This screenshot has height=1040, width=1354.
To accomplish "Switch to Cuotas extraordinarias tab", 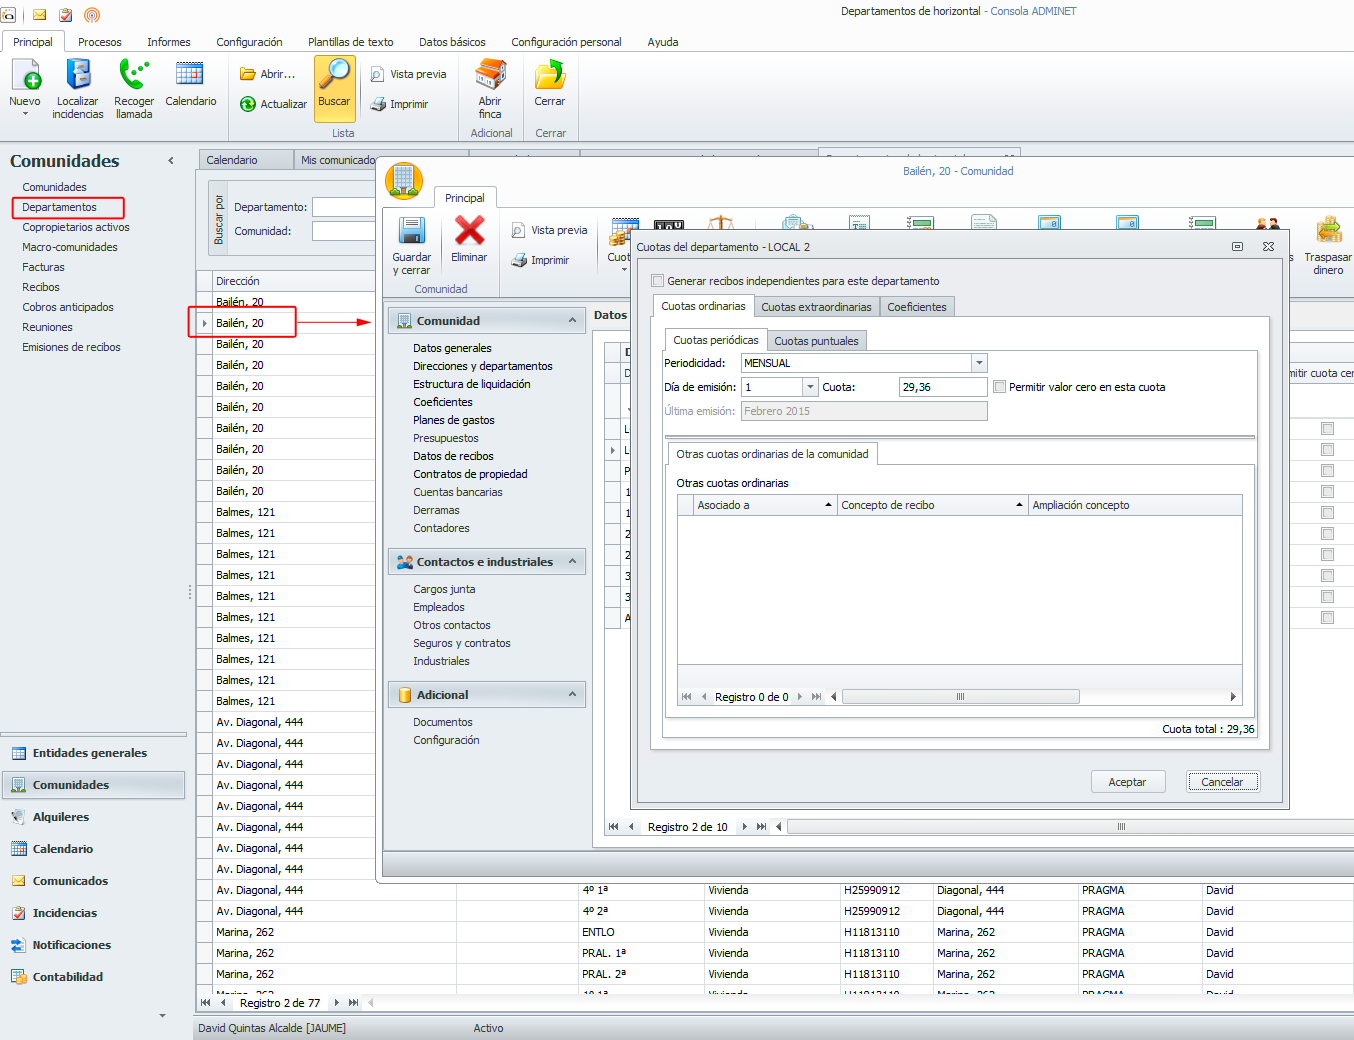I will coord(816,307).
